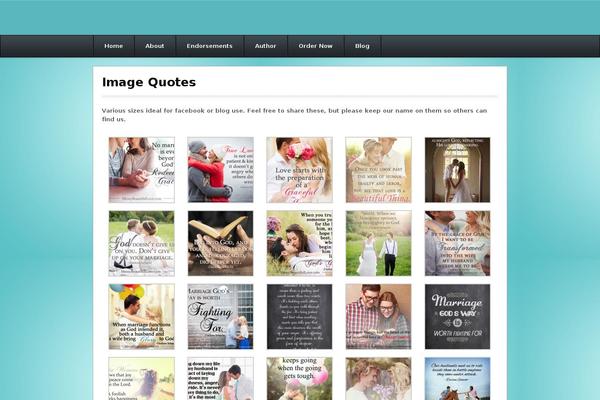The image size is (600, 400).
Task: Open the couple with glasses reading thumbnail
Action: coord(378,317)
